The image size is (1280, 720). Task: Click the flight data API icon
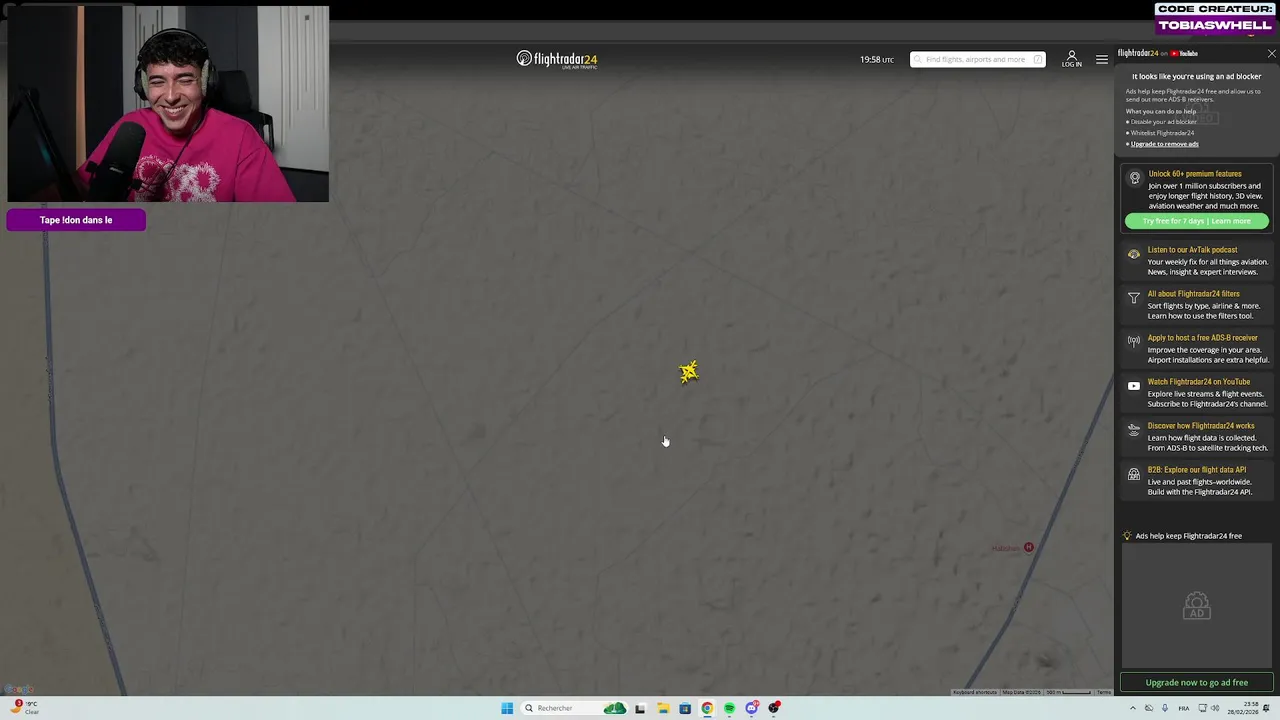click(x=1133, y=474)
